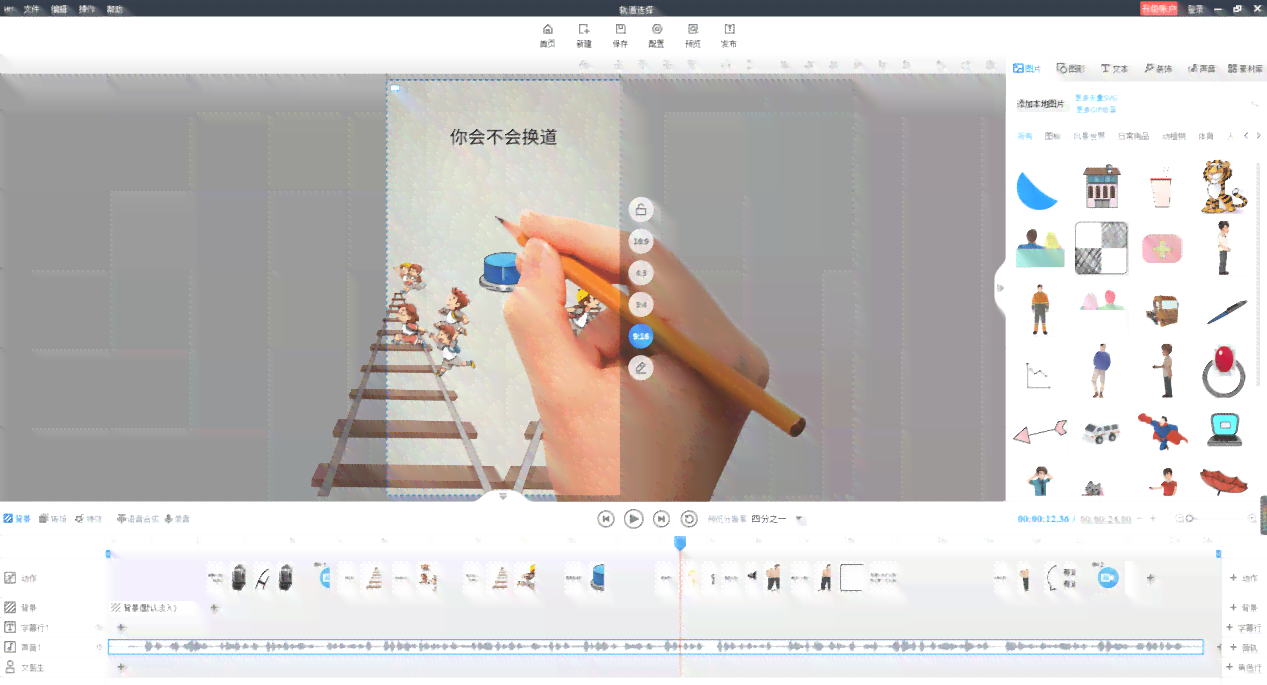Open the 更多矢量SVG link

click(x=1096, y=98)
